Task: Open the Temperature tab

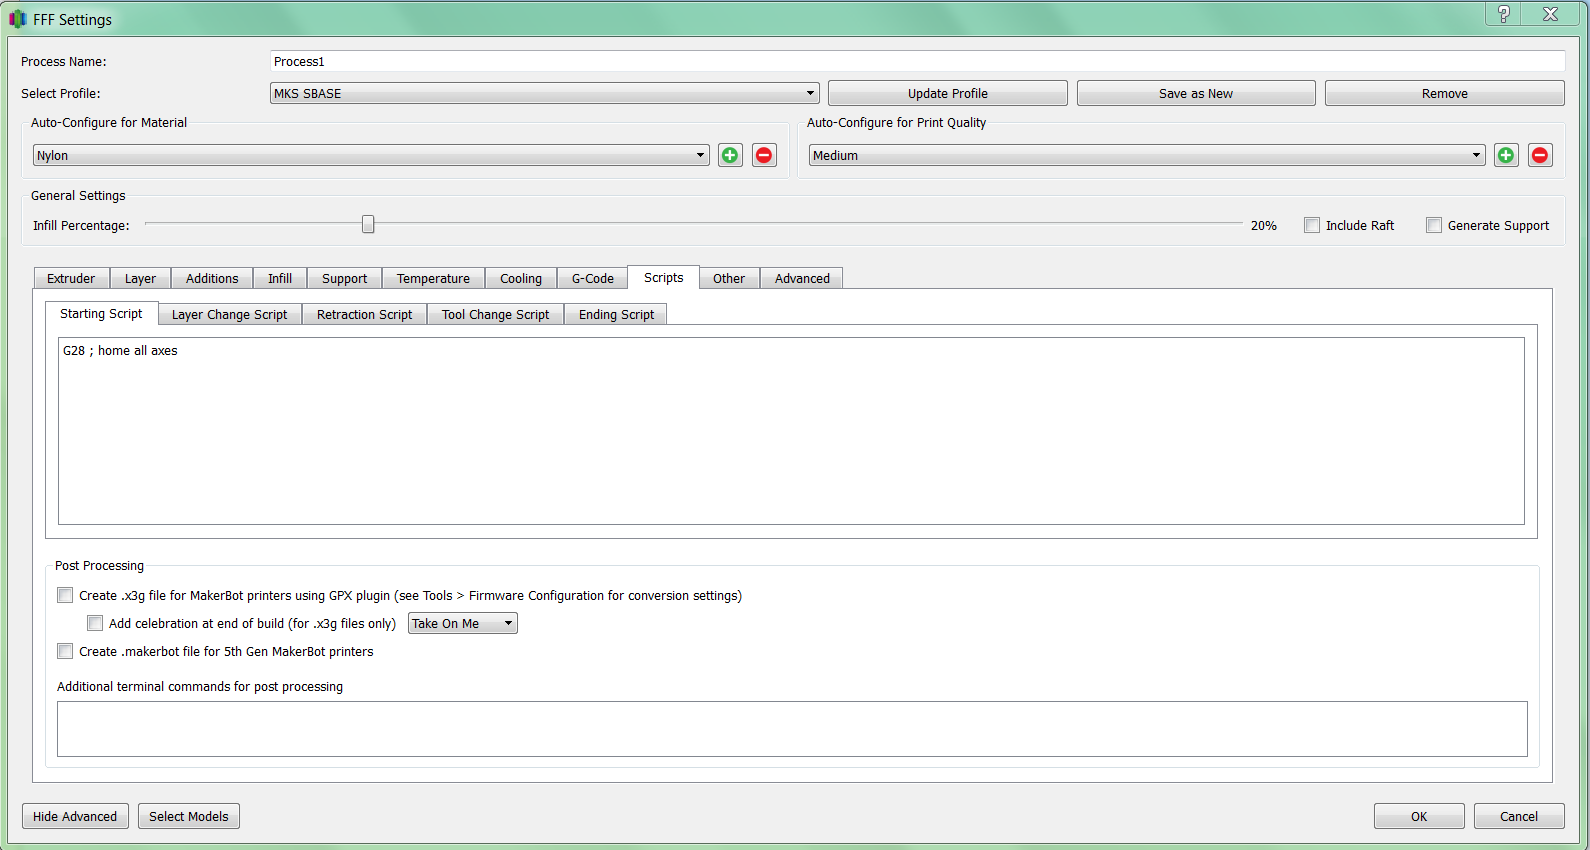Action: click(433, 278)
